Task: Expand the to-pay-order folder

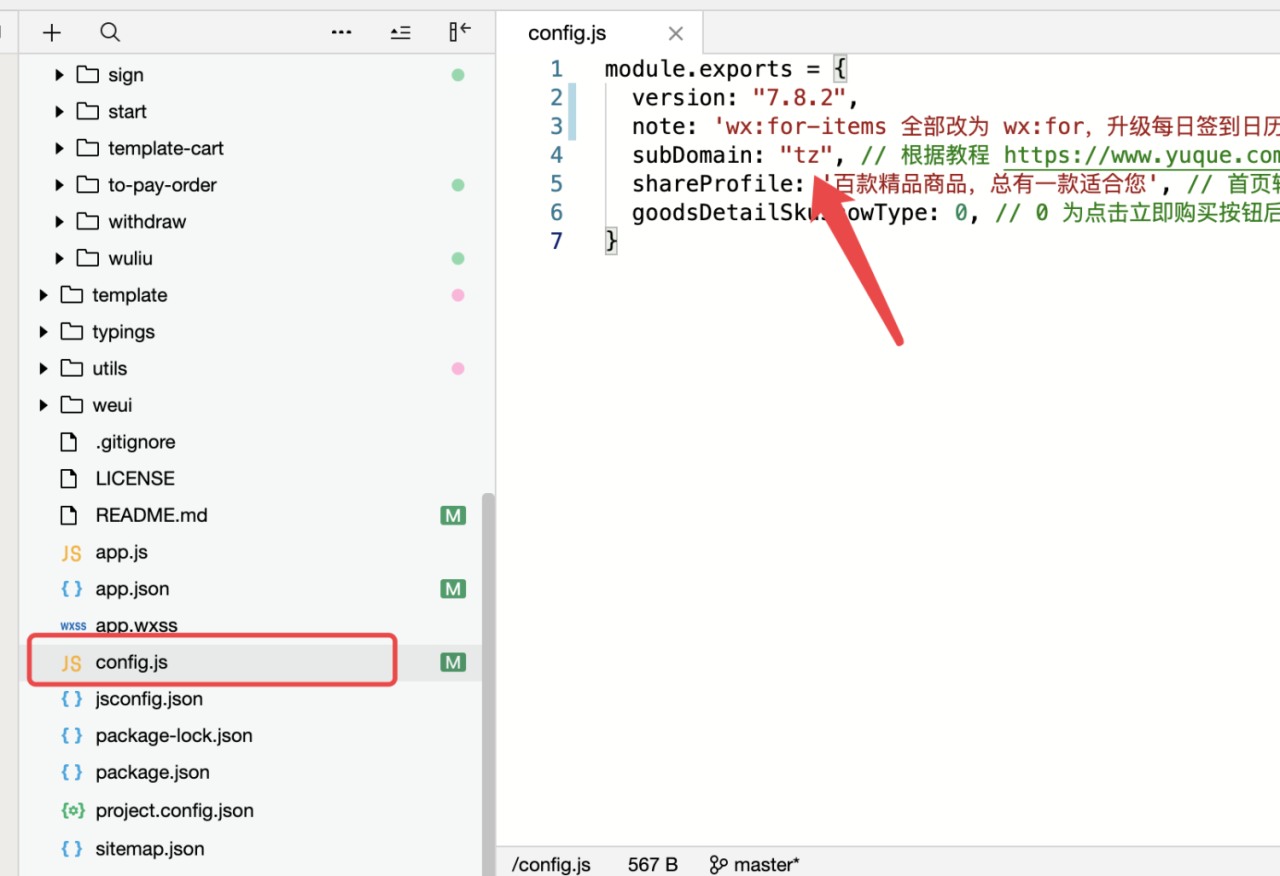Action: click(60, 185)
